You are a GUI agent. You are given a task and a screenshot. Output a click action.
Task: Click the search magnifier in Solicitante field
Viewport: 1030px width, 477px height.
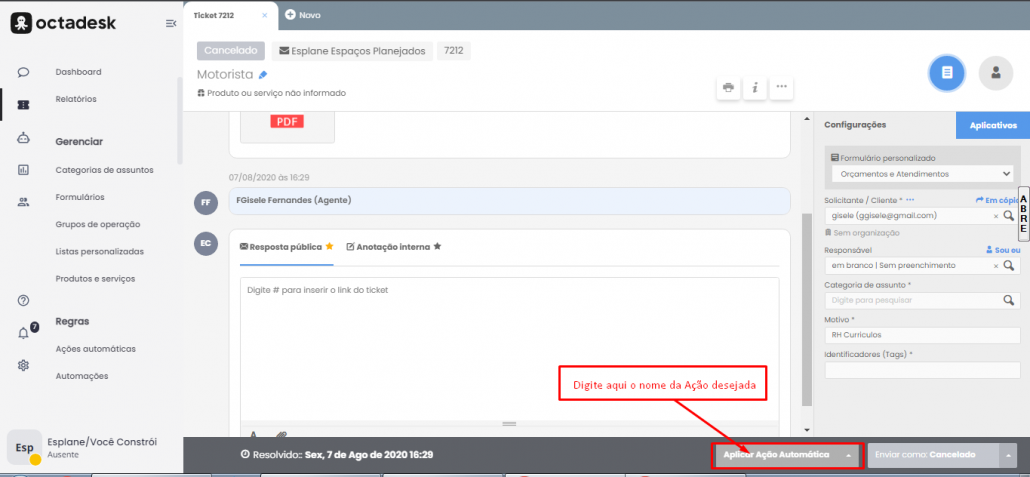[x=1009, y=215]
